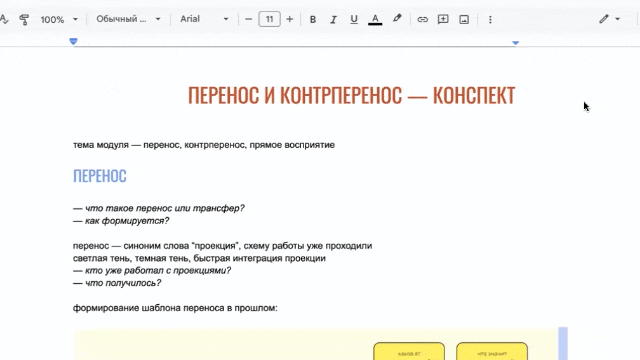Viewport: 640px width, 360px height.
Task: Click the right yellow diagram box
Action: pyautogui.click(x=492, y=351)
